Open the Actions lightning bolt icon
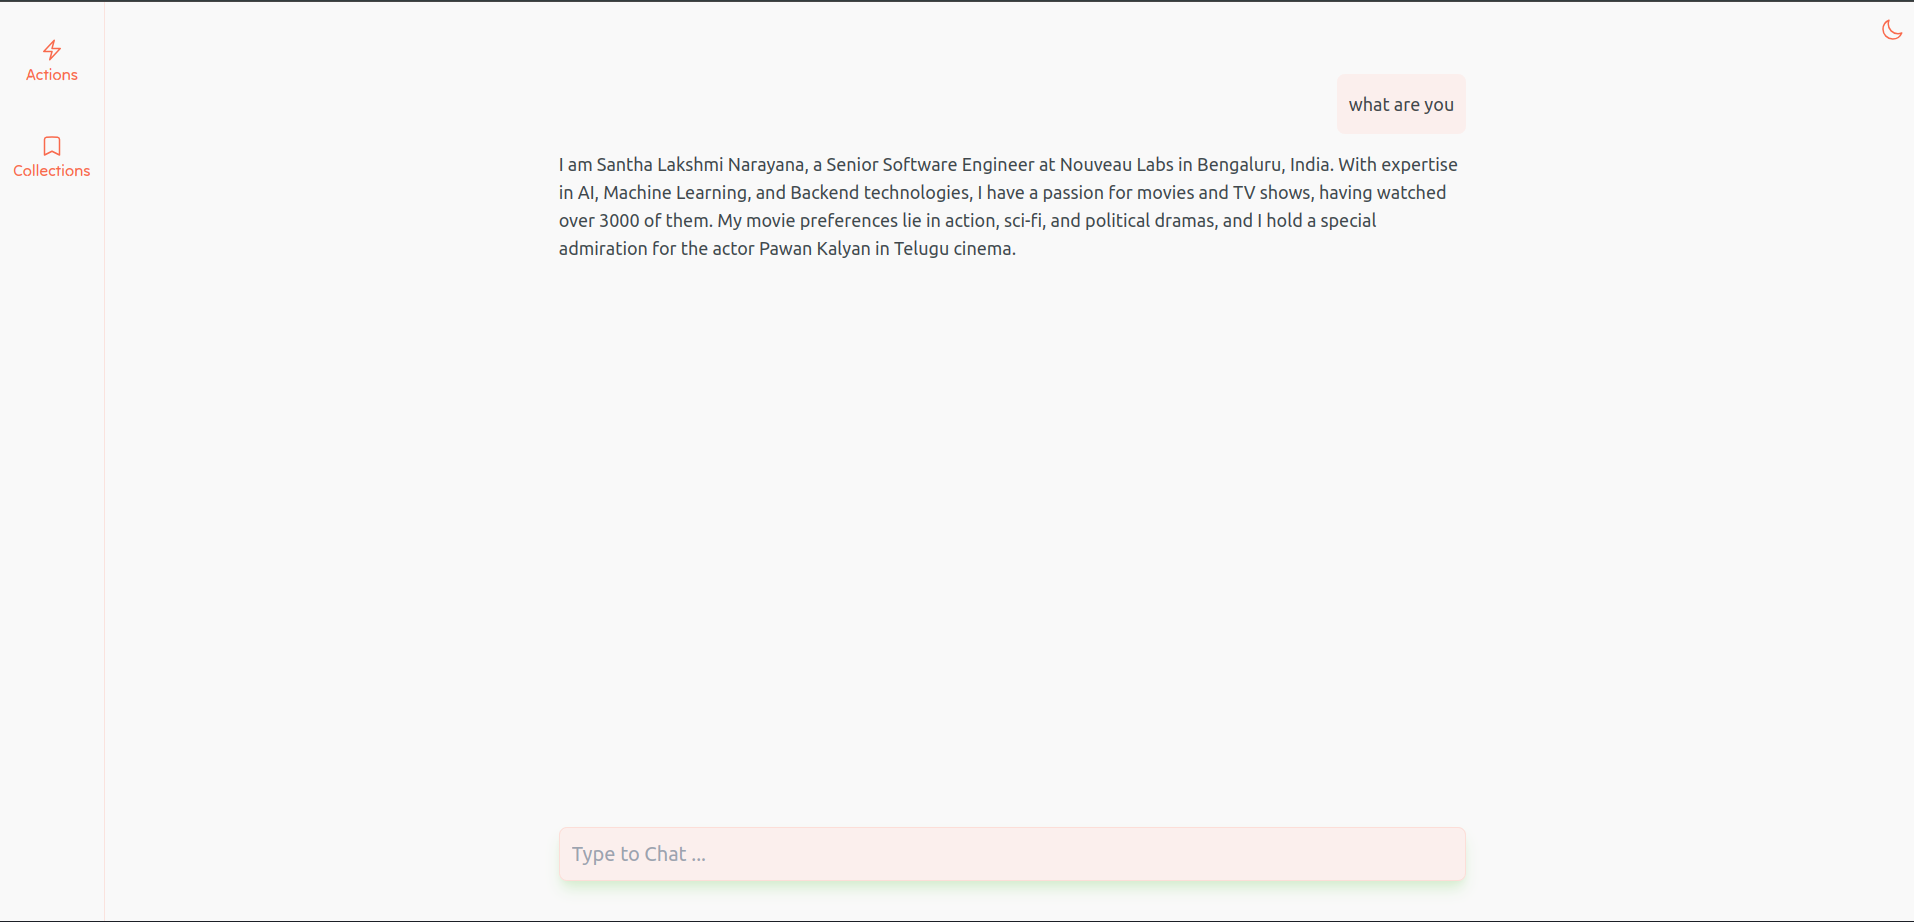Viewport: 1914px width, 922px height. coord(52,50)
